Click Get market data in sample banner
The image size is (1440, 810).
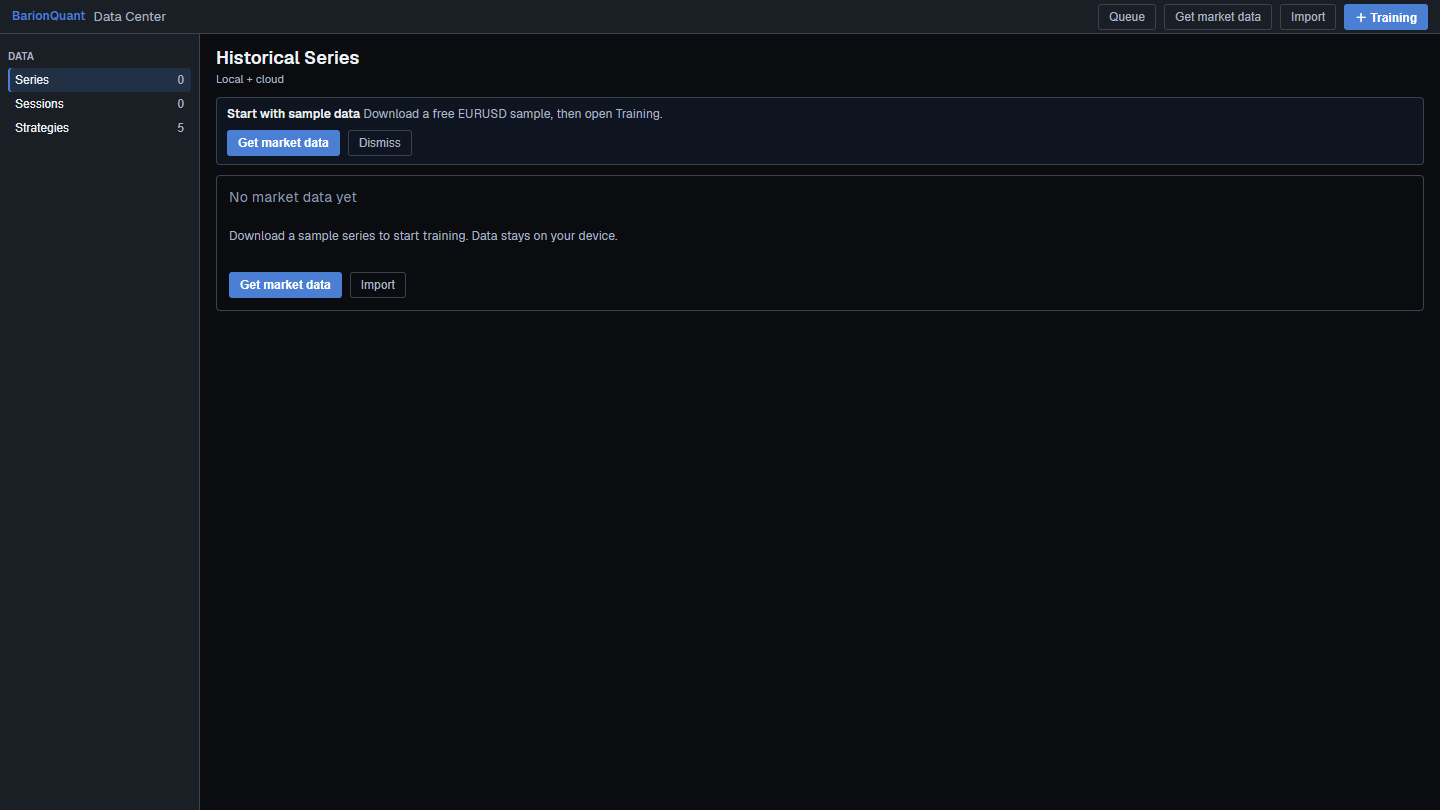click(283, 143)
